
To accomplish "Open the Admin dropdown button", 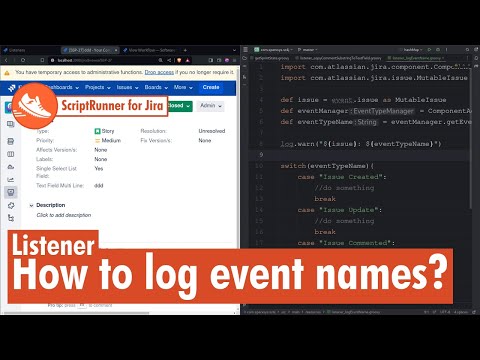I will 210,106.
